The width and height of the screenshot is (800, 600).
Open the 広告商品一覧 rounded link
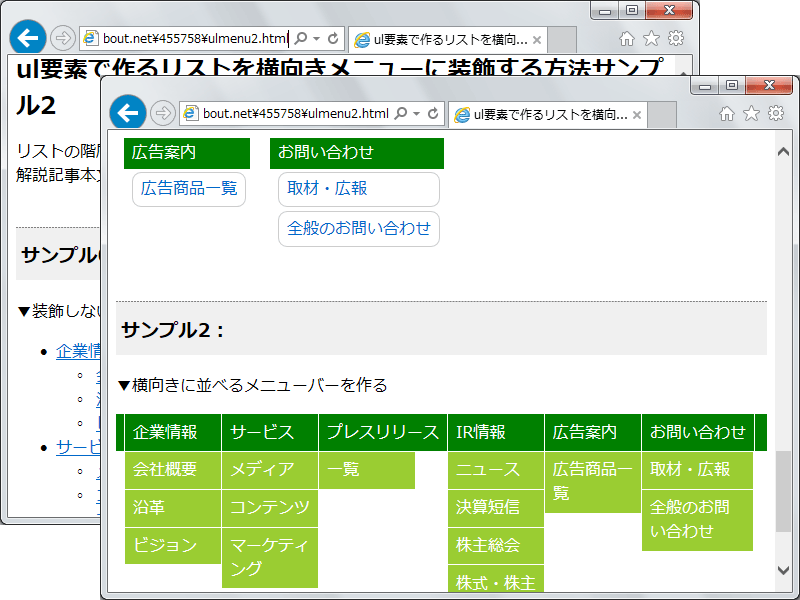(189, 188)
